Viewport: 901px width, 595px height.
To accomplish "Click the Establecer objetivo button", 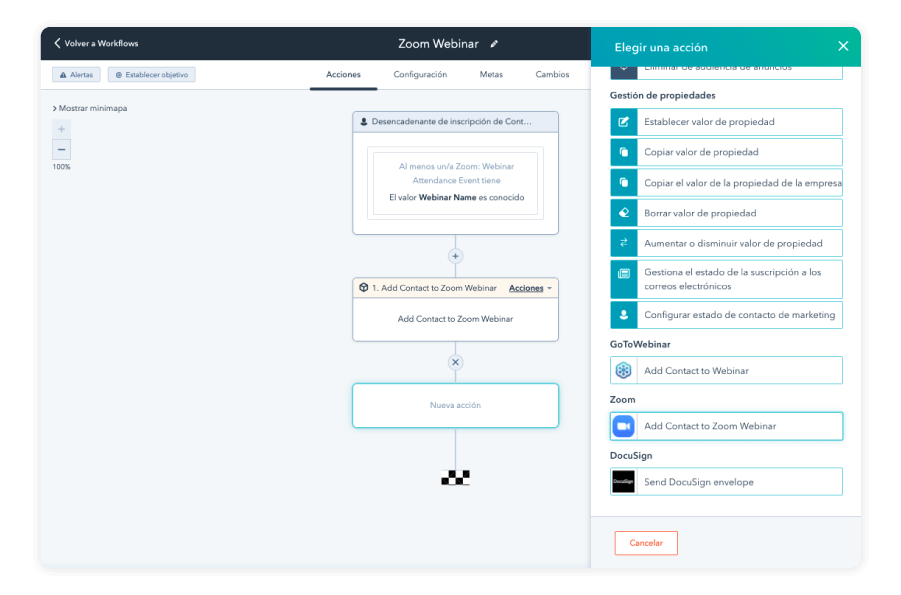I will [x=152, y=75].
